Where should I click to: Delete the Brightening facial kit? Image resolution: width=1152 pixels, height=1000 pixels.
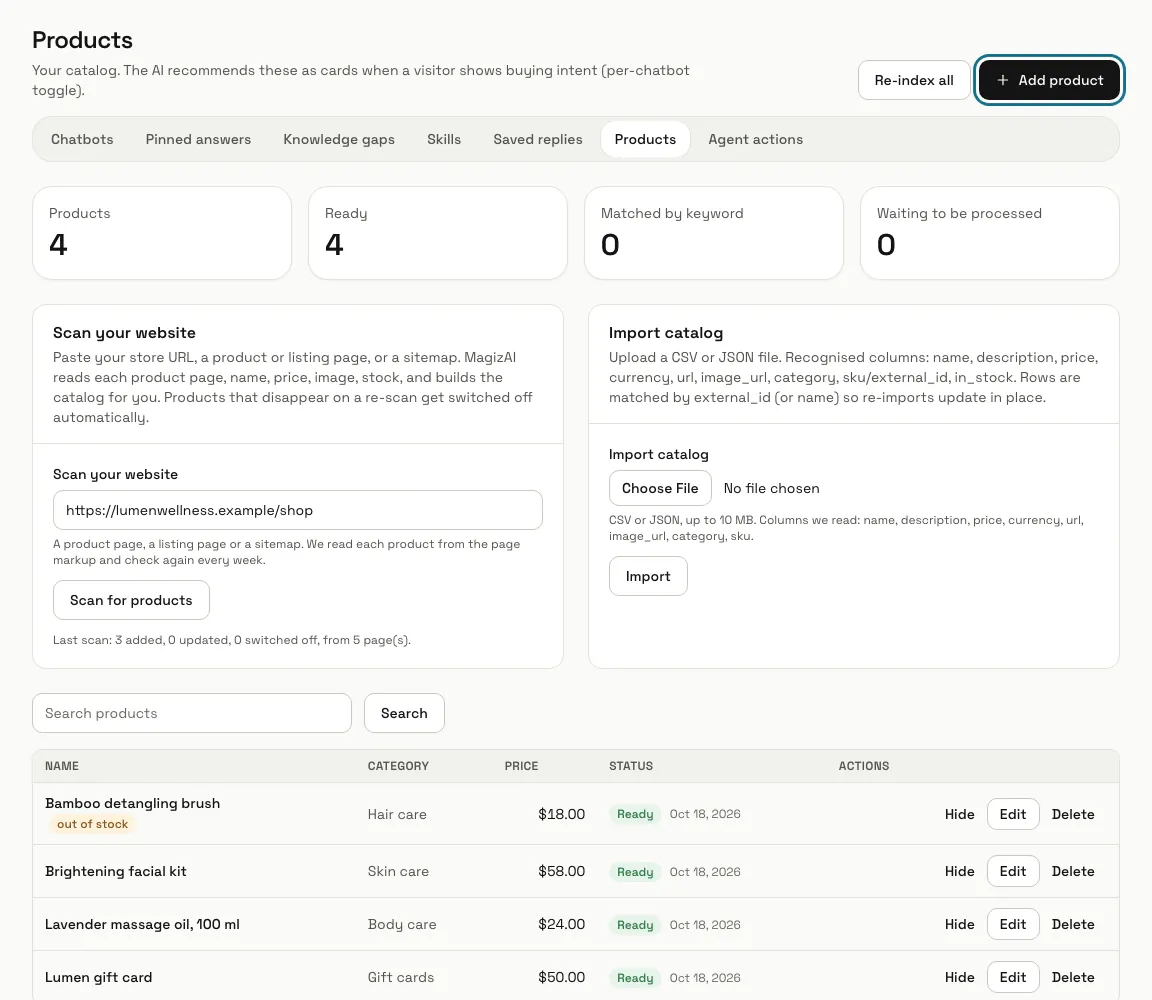(x=1073, y=871)
